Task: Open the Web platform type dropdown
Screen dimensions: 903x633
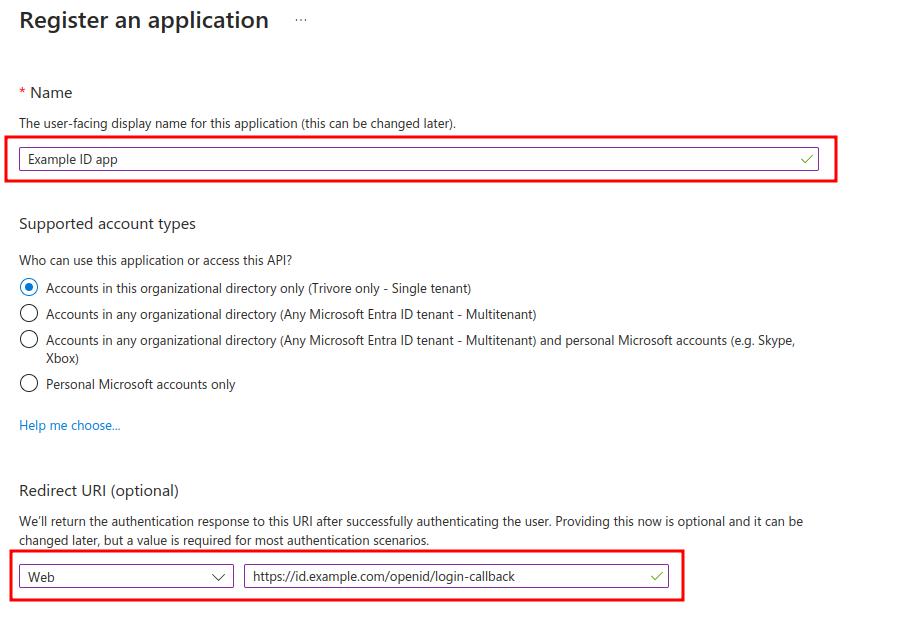Action: pos(125,577)
